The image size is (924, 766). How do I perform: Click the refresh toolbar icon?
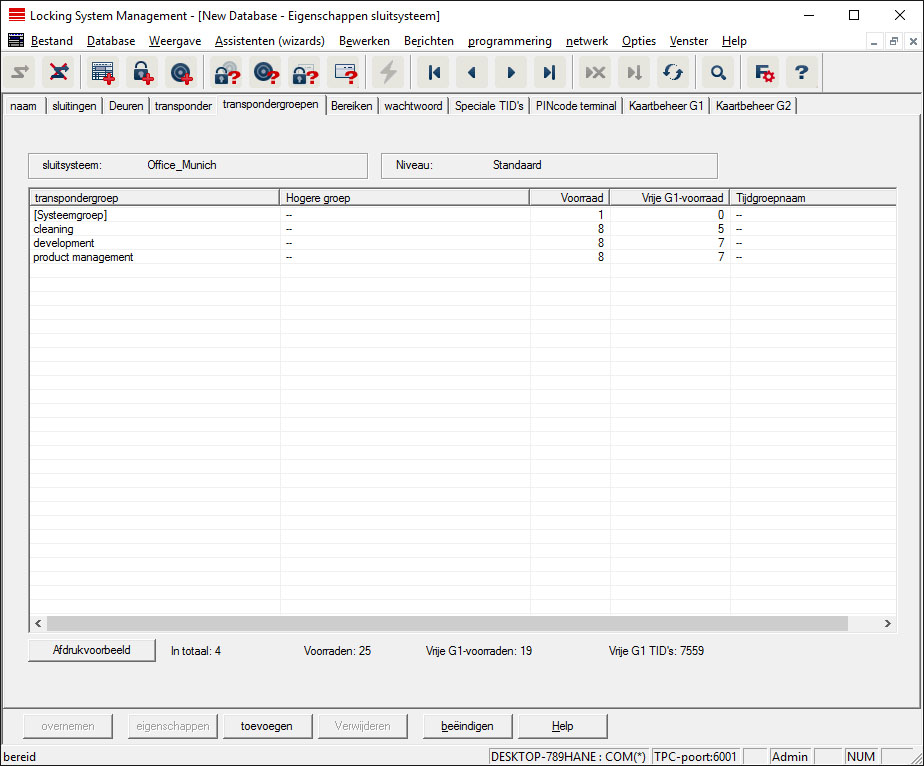click(672, 72)
